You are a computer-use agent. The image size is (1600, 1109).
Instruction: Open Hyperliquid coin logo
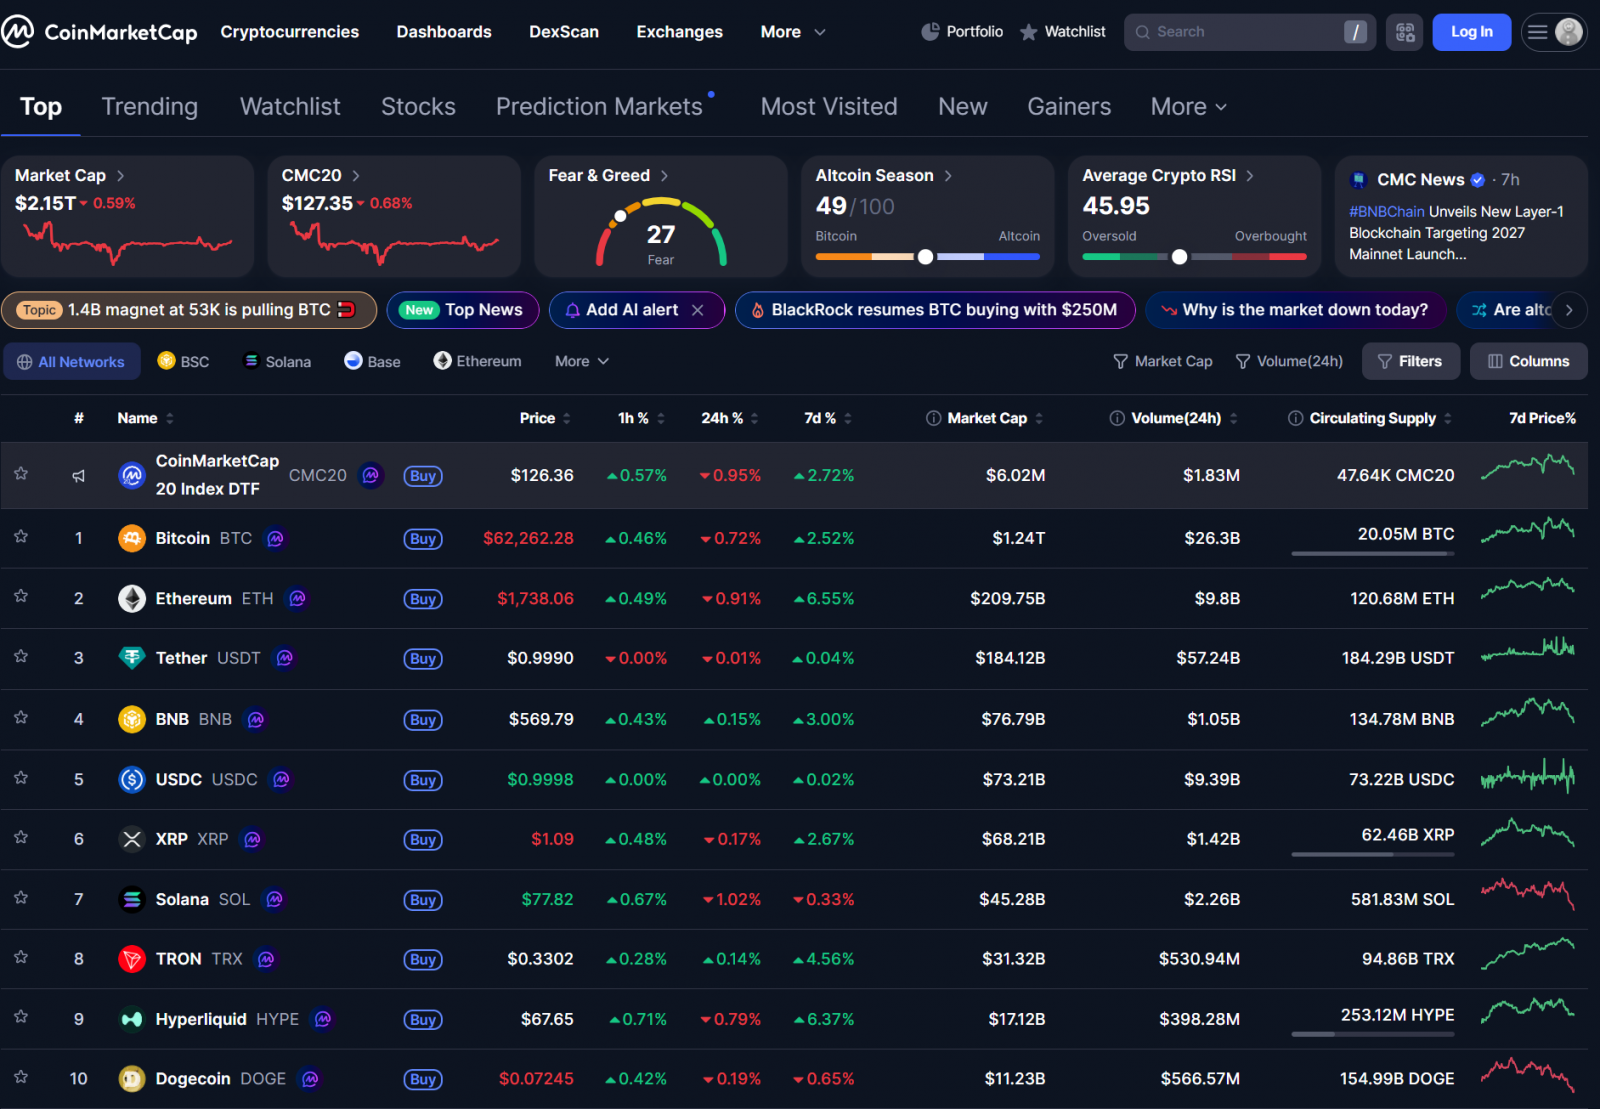pos(132,1019)
